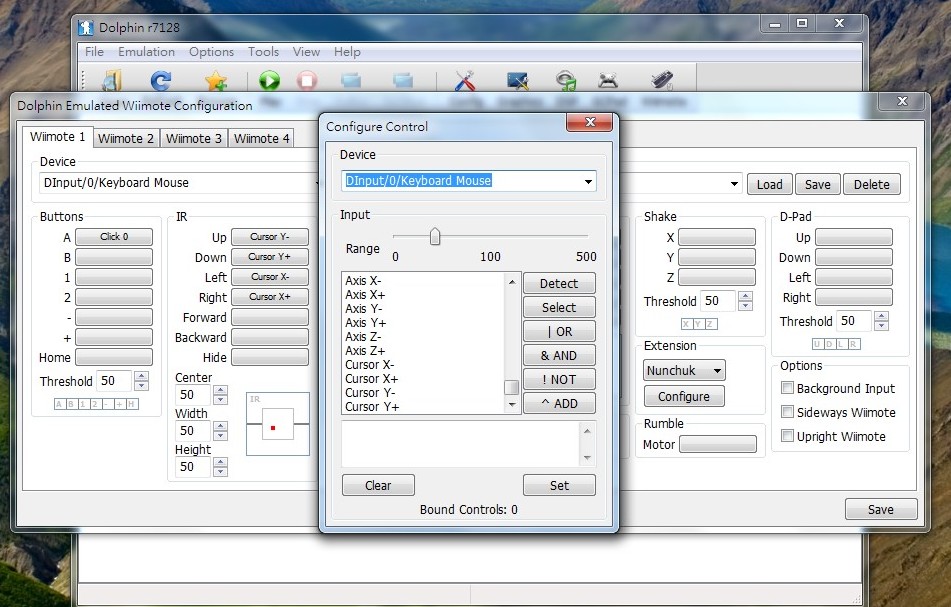Click the Set button
The image size is (951, 607).
559,485
